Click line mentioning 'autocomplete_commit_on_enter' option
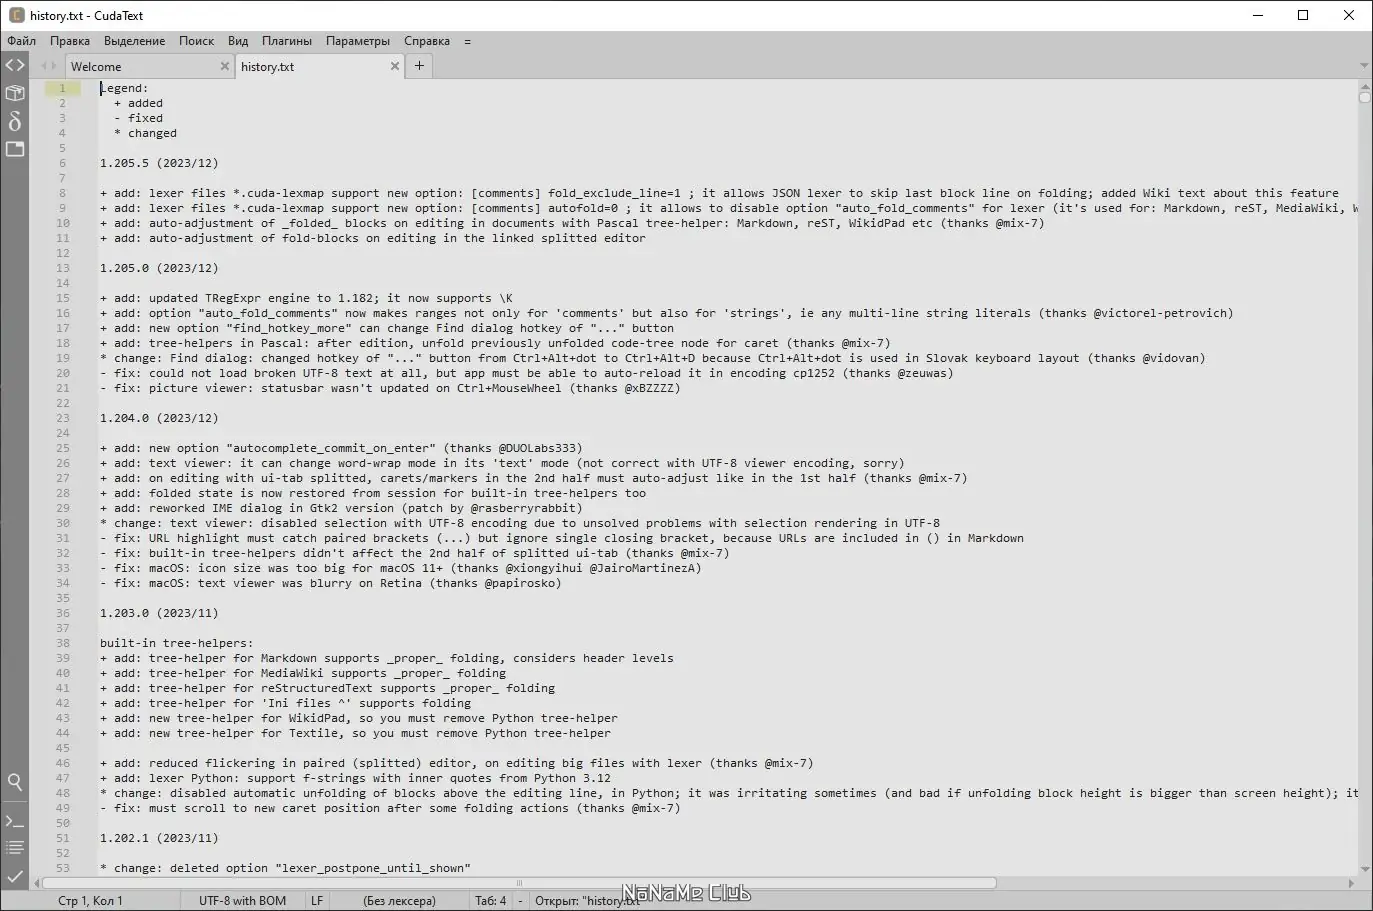 point(341,448)
